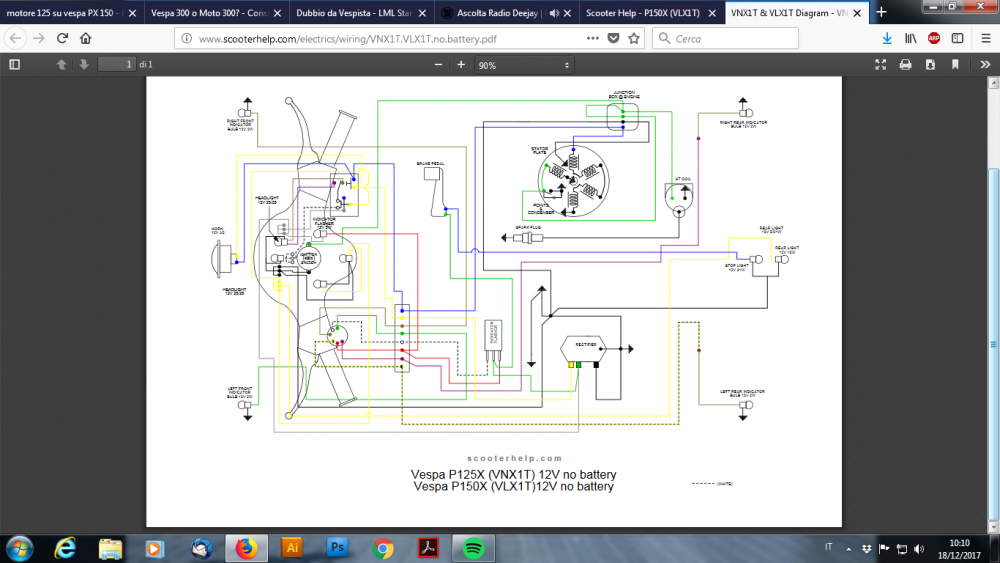This screenshot has width=1000, height=563.
Task: Open Dropbox tray icon
Action: (x=866, y=549)
